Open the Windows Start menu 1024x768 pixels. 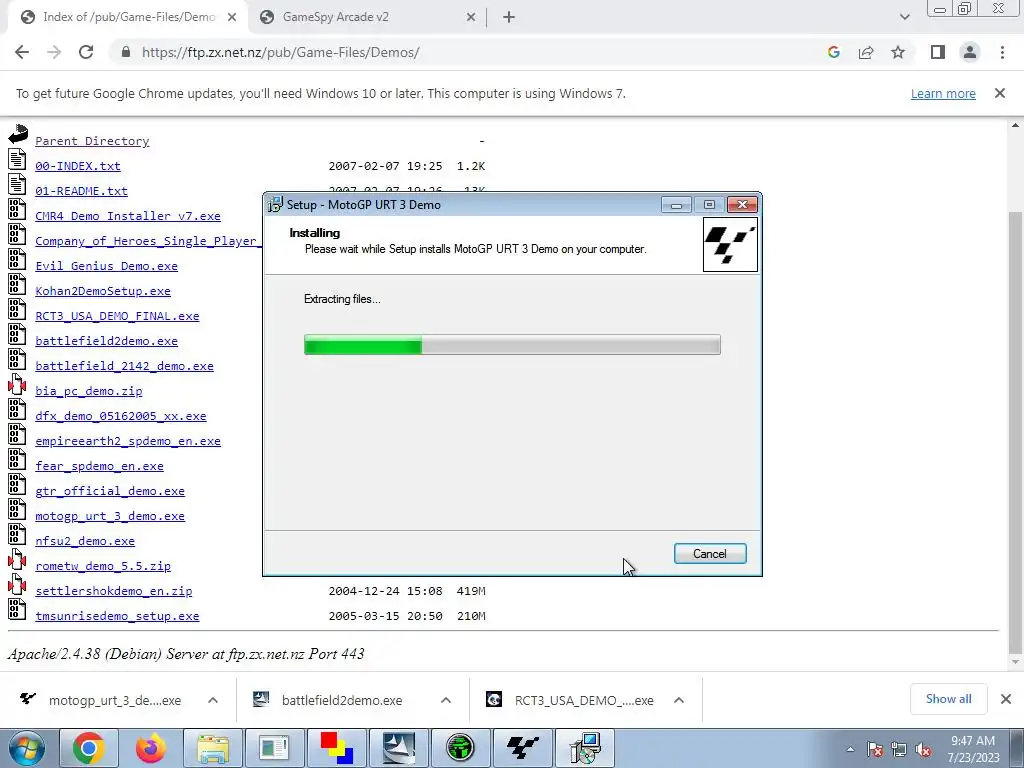pyautogui.click(x=27, y=748)
